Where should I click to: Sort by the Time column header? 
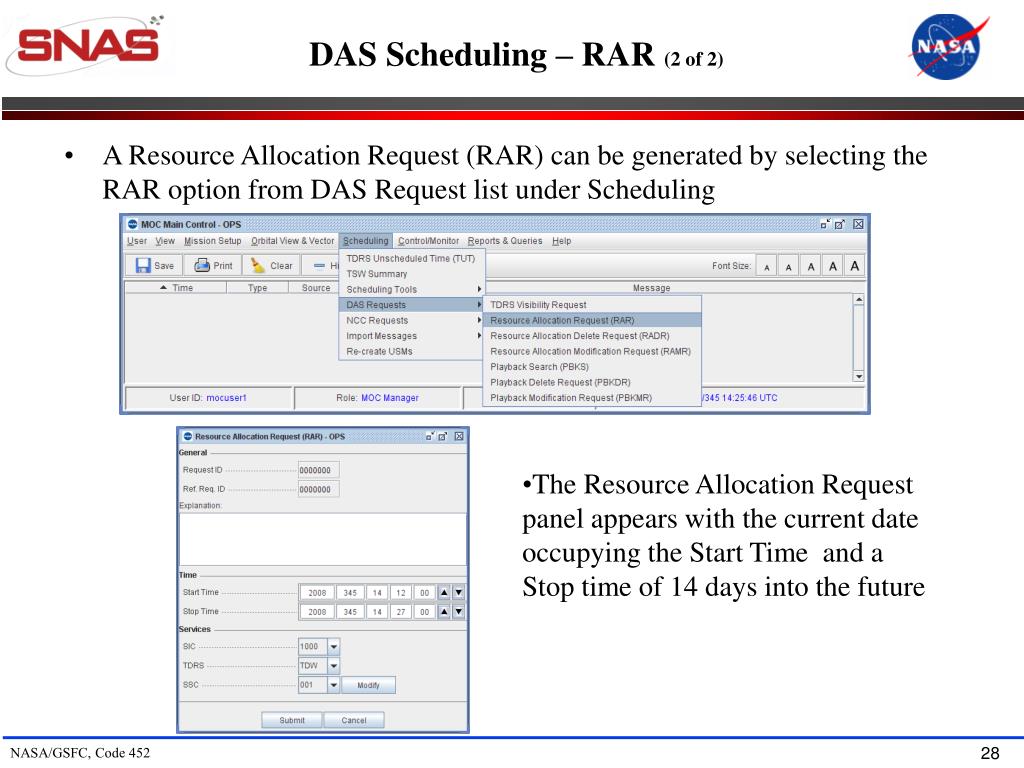[x=176, y=288]
